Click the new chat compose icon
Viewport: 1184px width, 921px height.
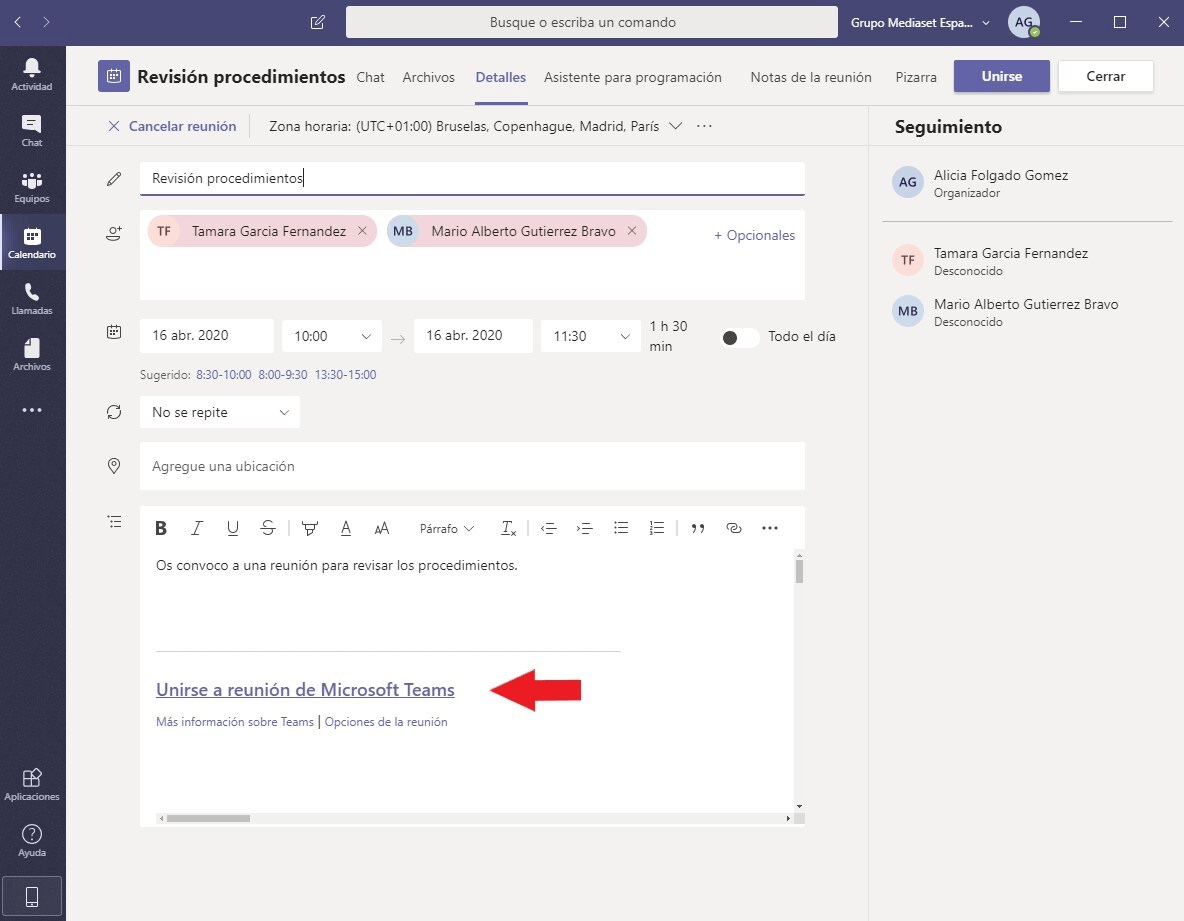click(x=318, y=22)
